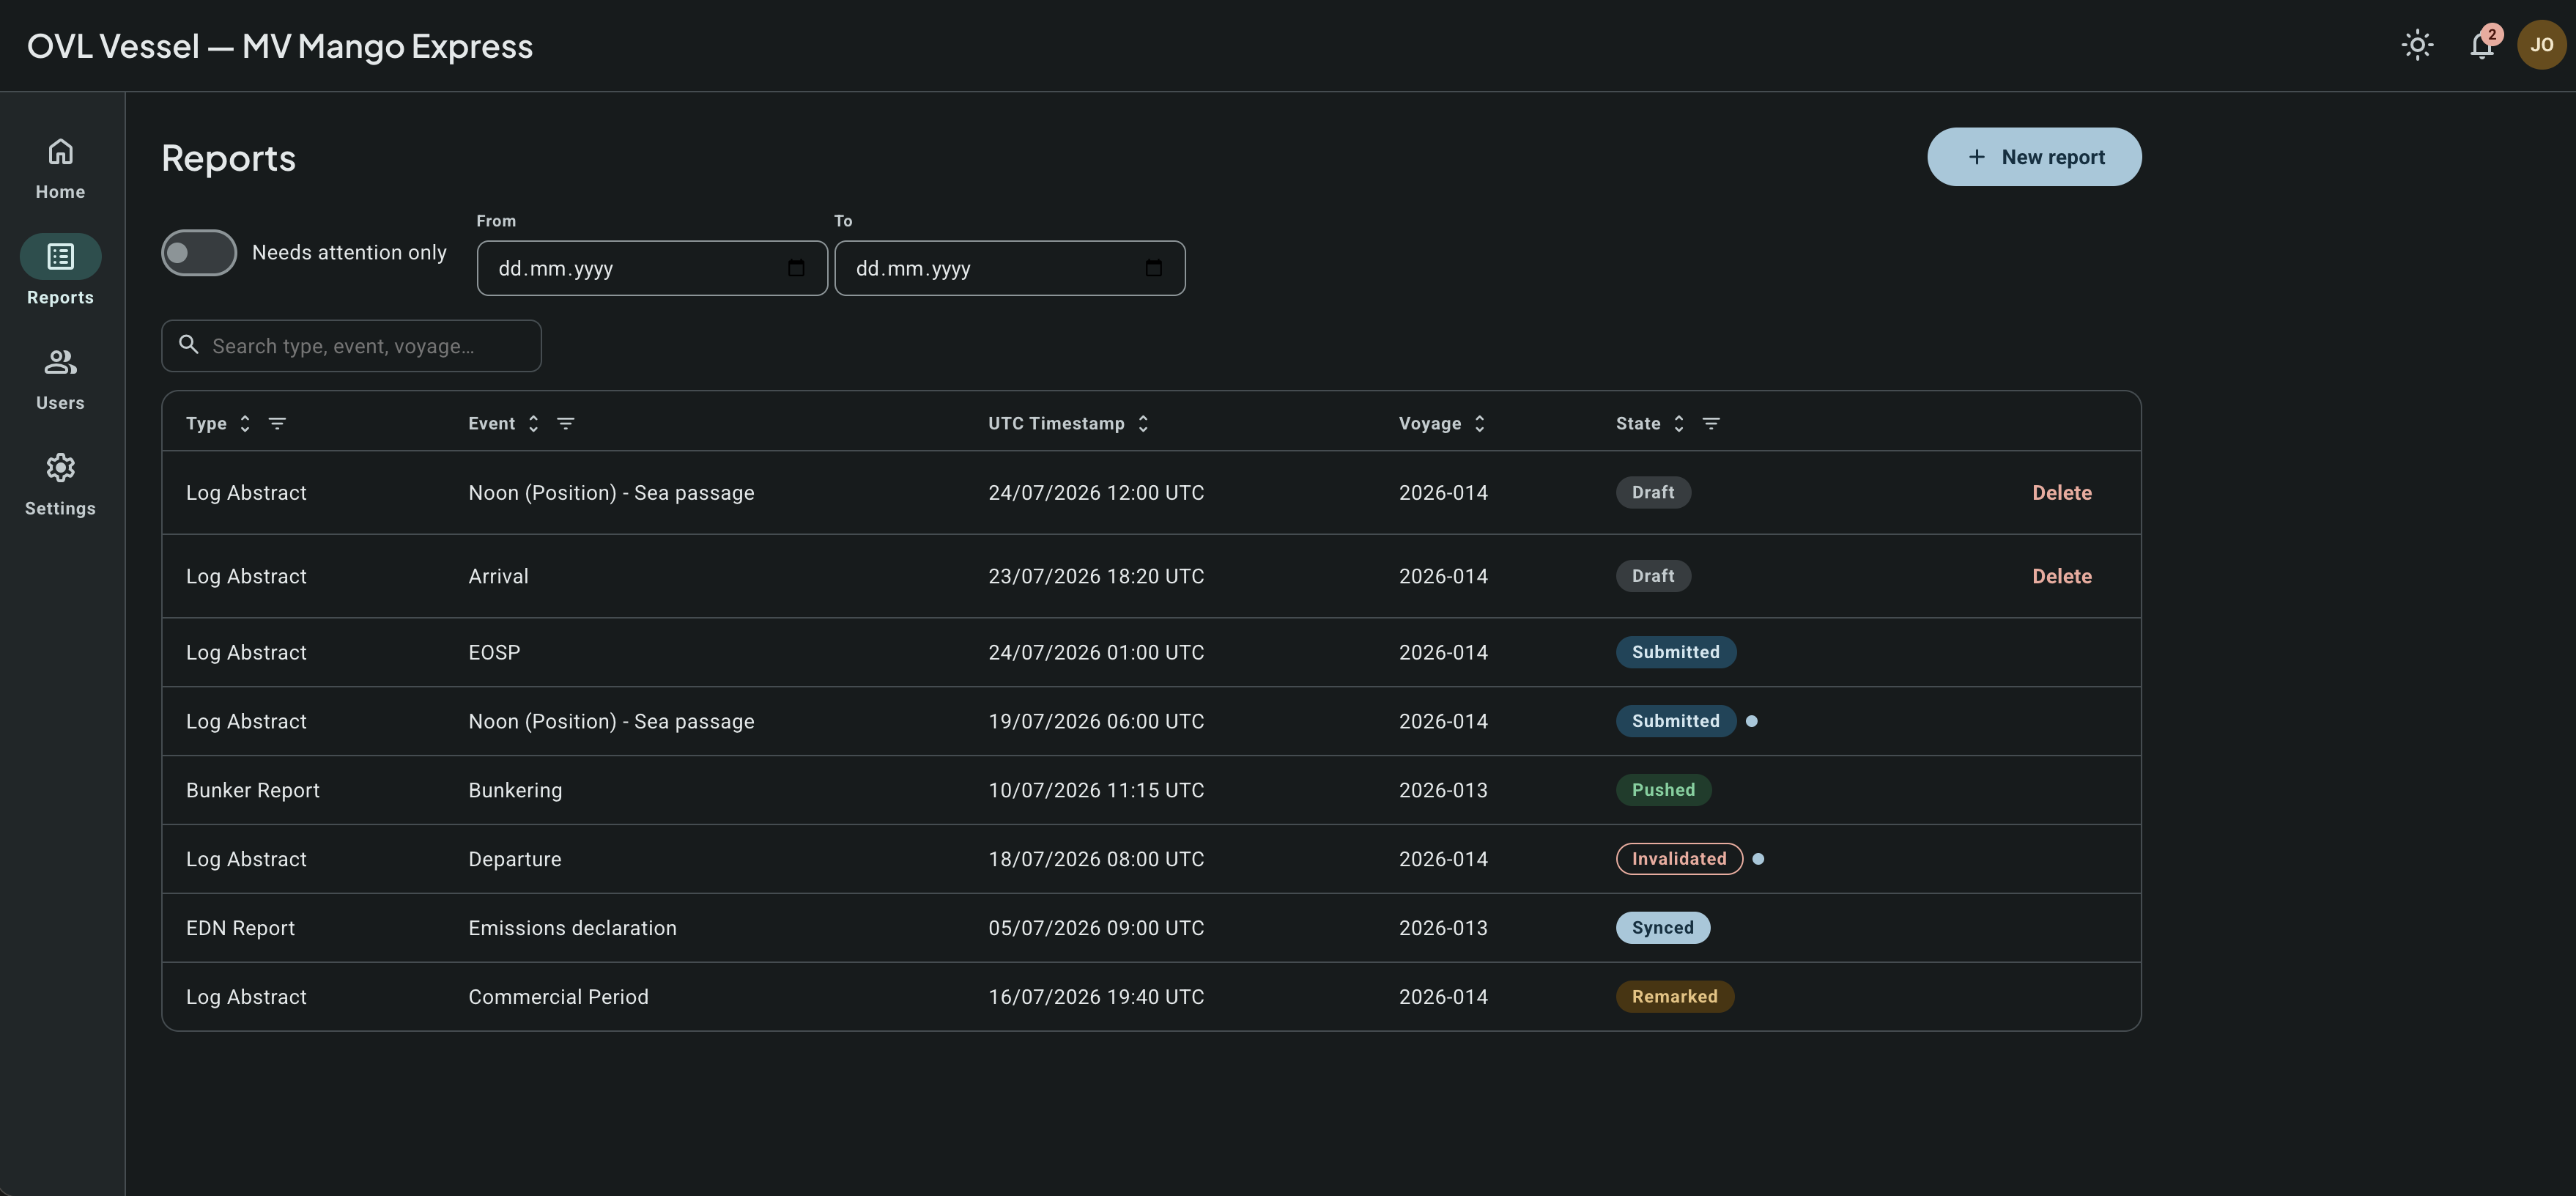The image size is (2576, 1196).
Task: Sort by Voyage column arrows
Action: (1479, 424)
